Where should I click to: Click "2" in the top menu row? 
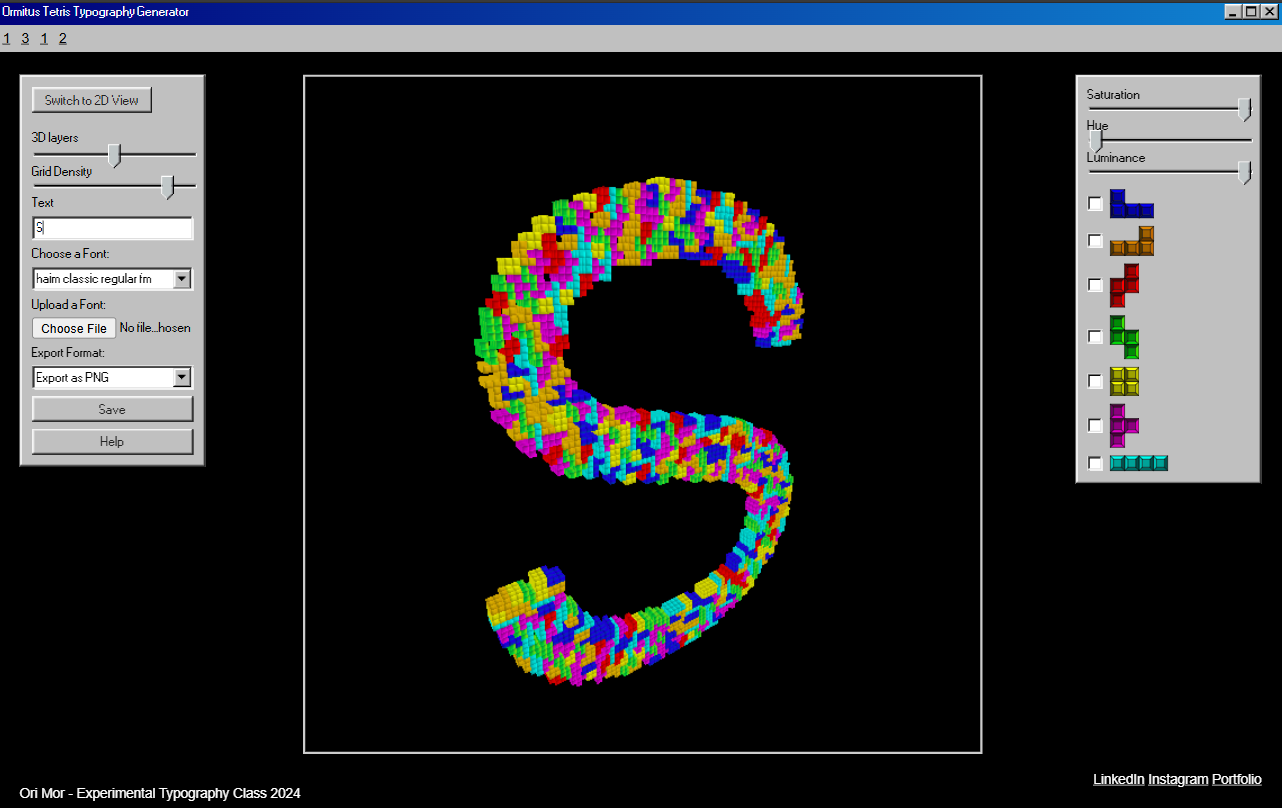(x=62, y=39)
